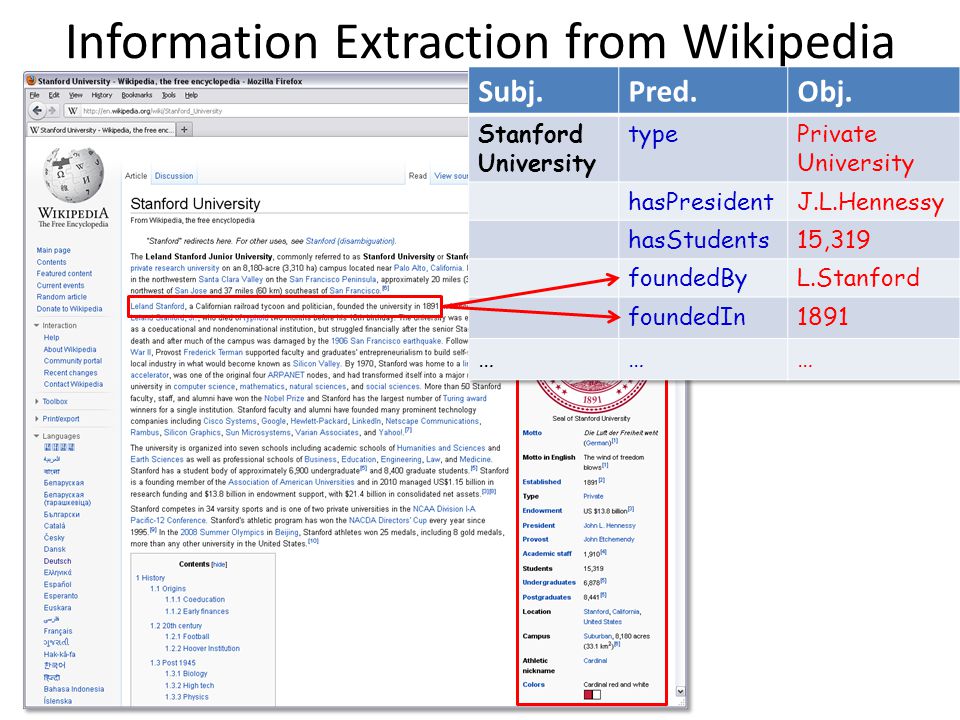This screenshot has width=960, height=720.
Task: Click the Firefox back arrow button
Action: (x=37, y=111)
